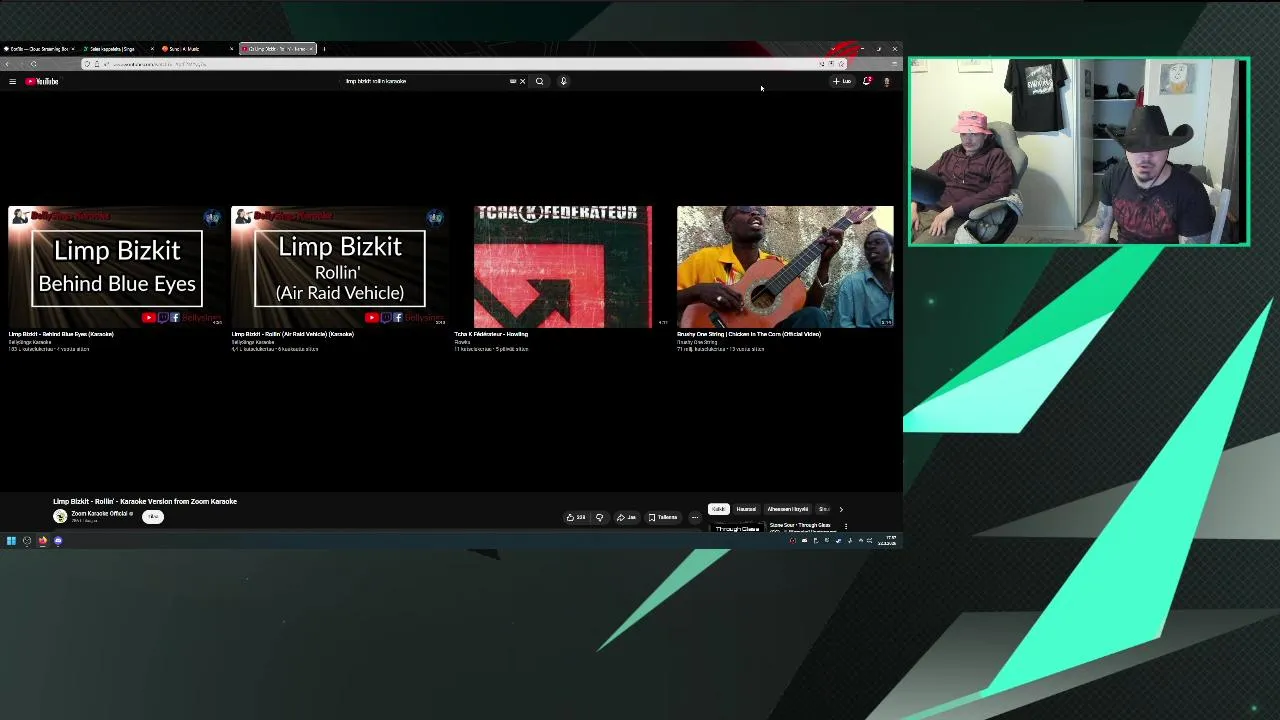Switch to the third browser tab

pyautogui.click(x=197, y=49)
